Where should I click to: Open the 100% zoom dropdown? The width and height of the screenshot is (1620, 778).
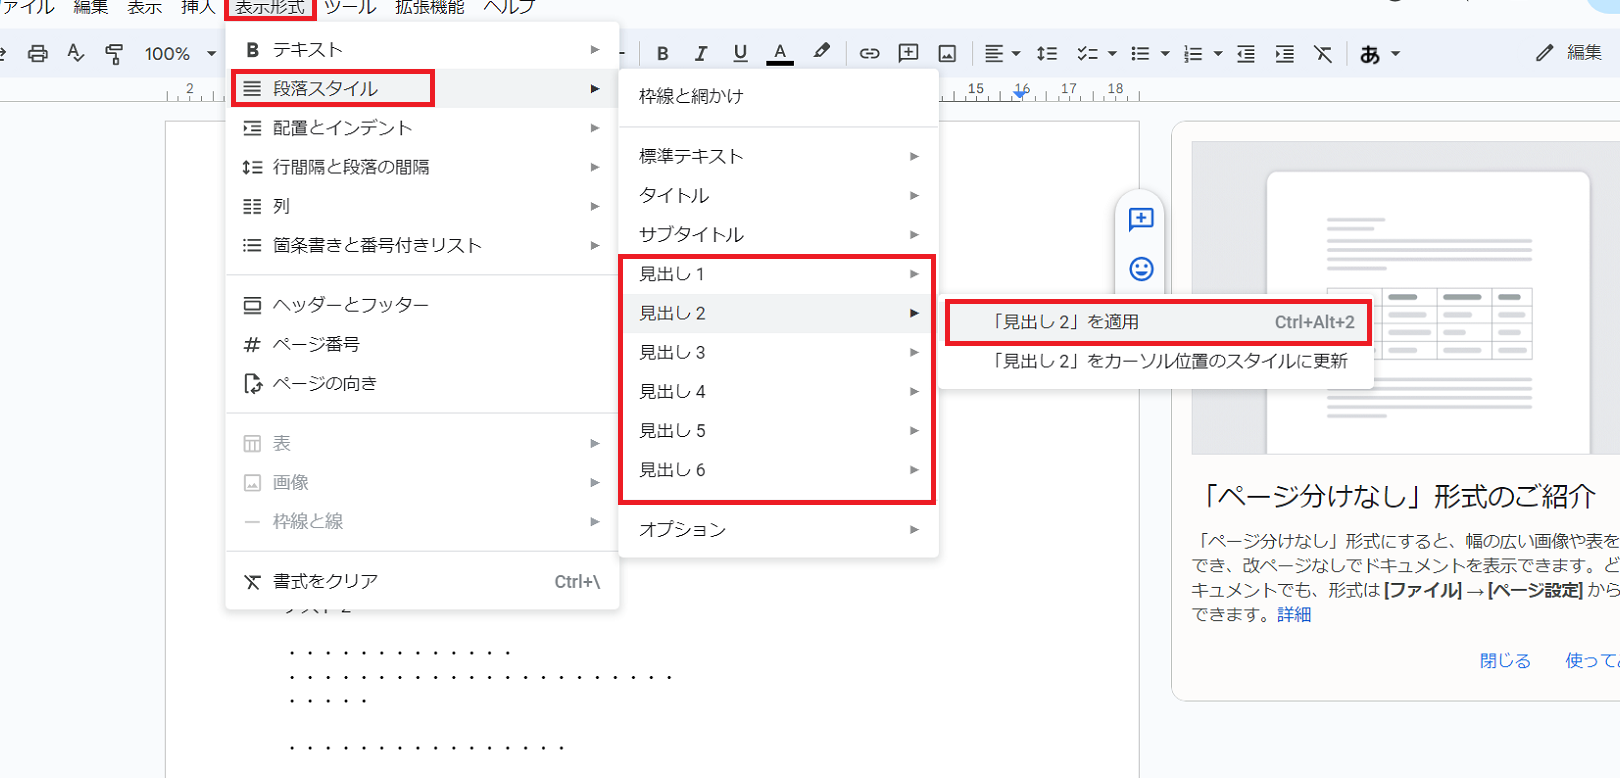tap(180, 54)
